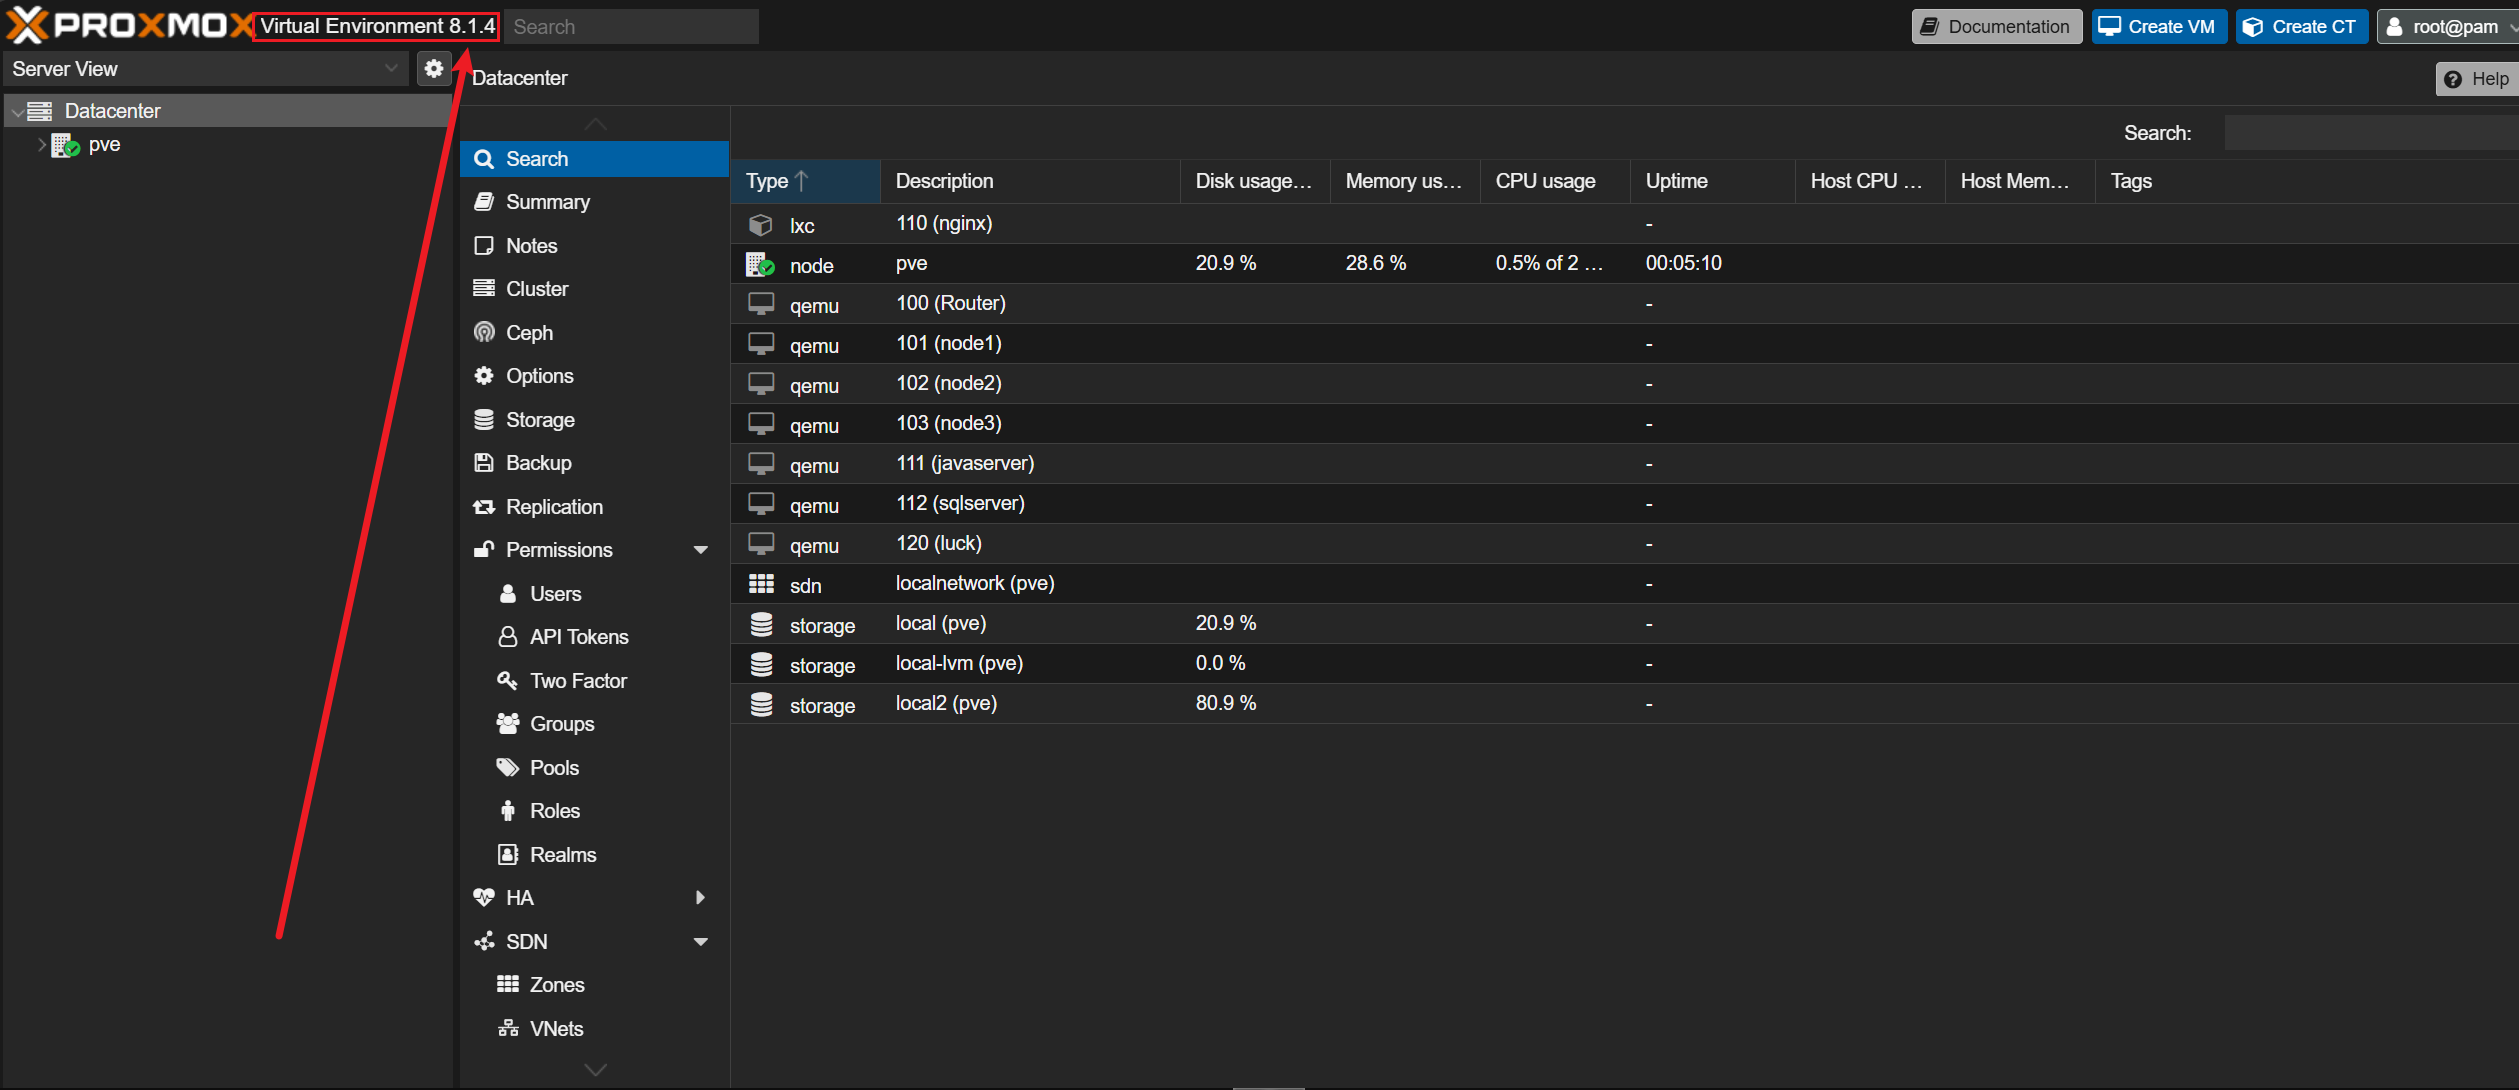
Task: Open the Ceph section via its icon
Action: (x=485, y=333)
